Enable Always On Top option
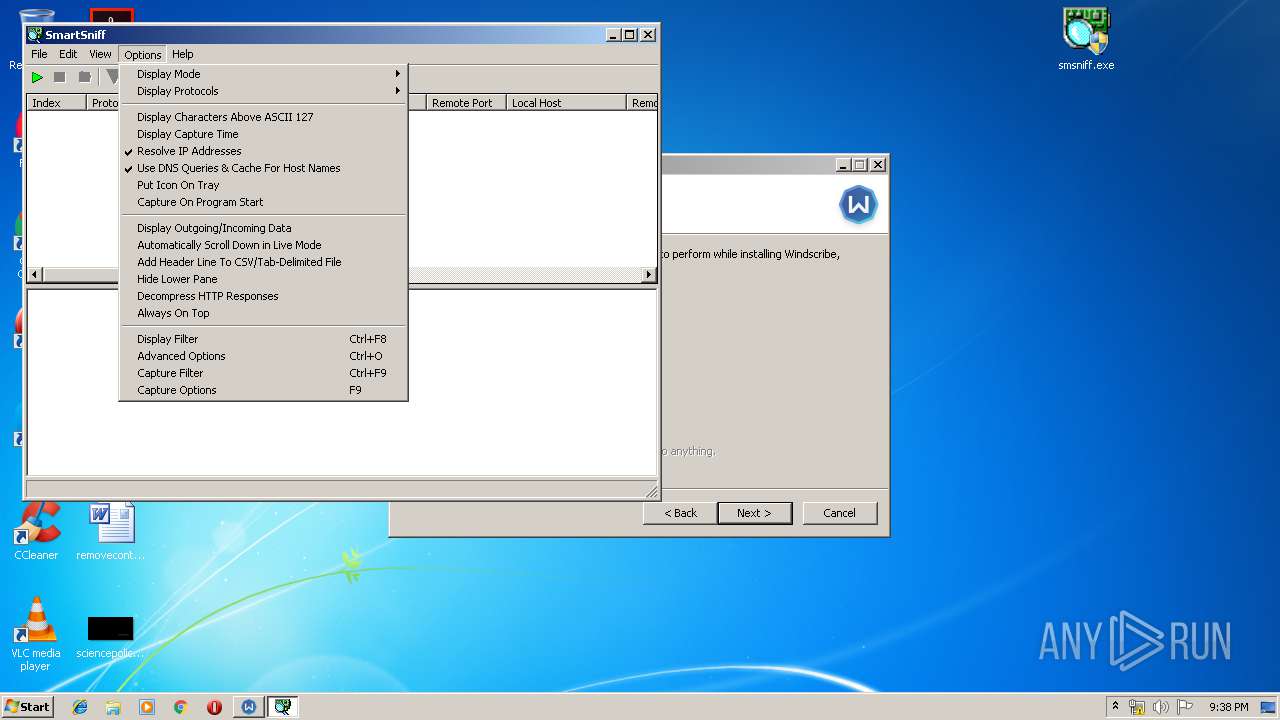Image resolution: width=1280 pixels, height=720 pixels. pyautogui.click(x=264, y=313)
